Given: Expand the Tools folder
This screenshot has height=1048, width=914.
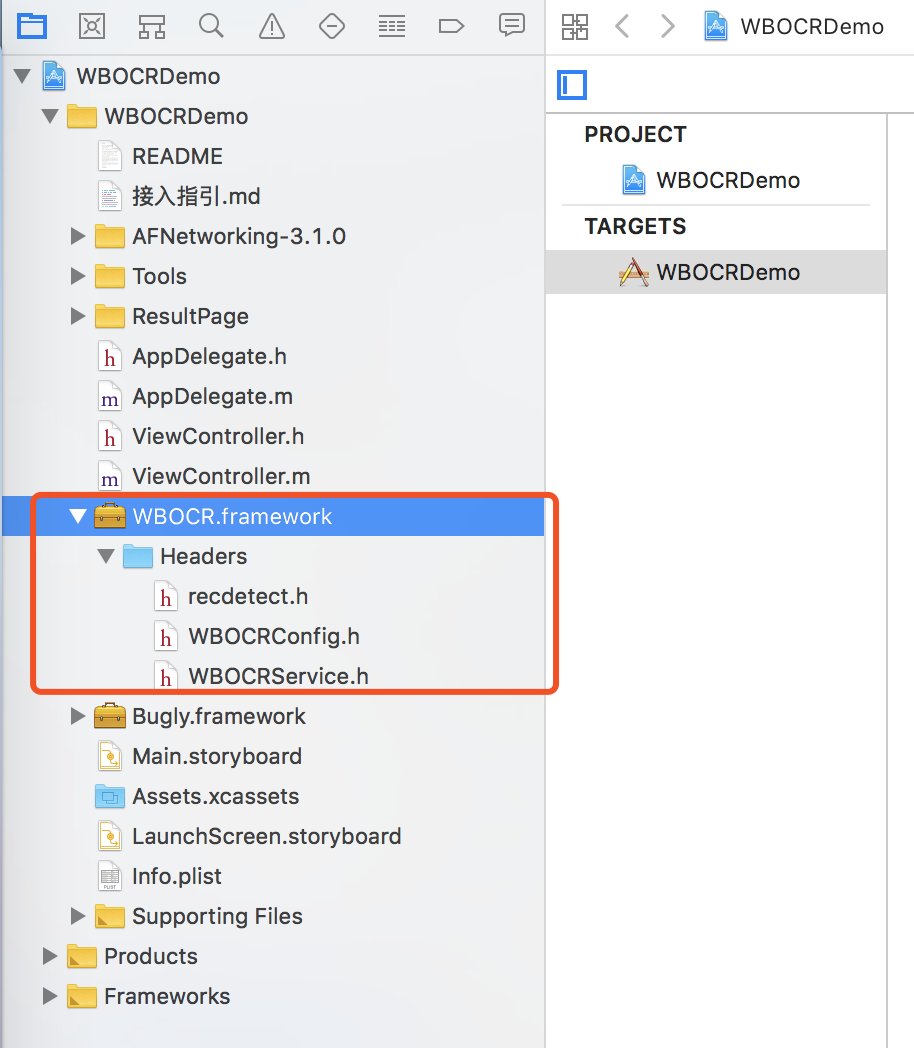Looking at the screenshot, I should tap(78, 276).
